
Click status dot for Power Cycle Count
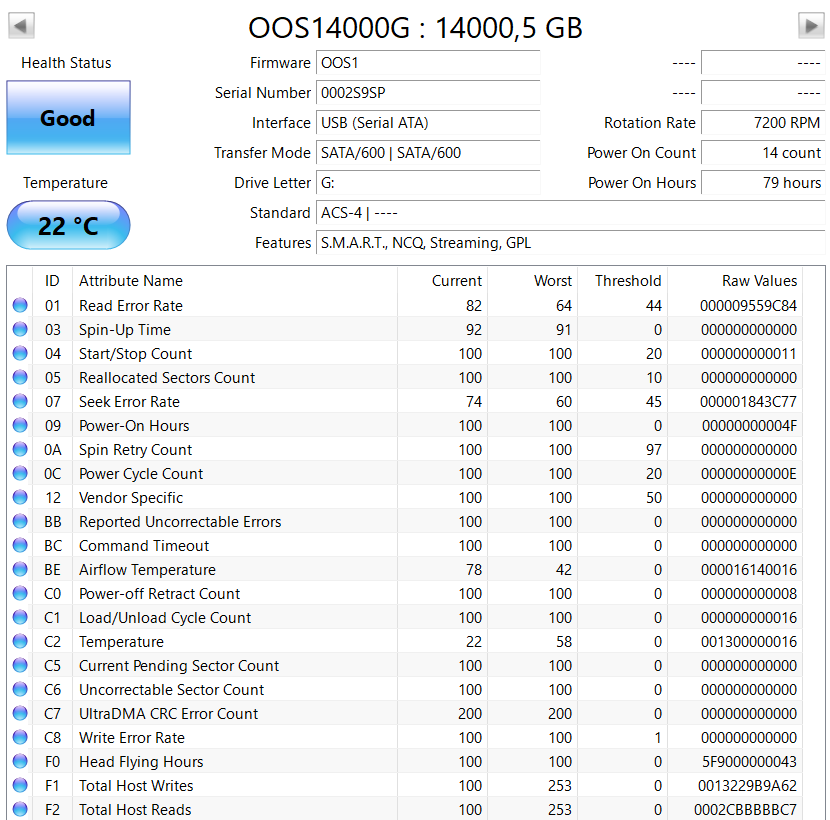click(20, 473)
